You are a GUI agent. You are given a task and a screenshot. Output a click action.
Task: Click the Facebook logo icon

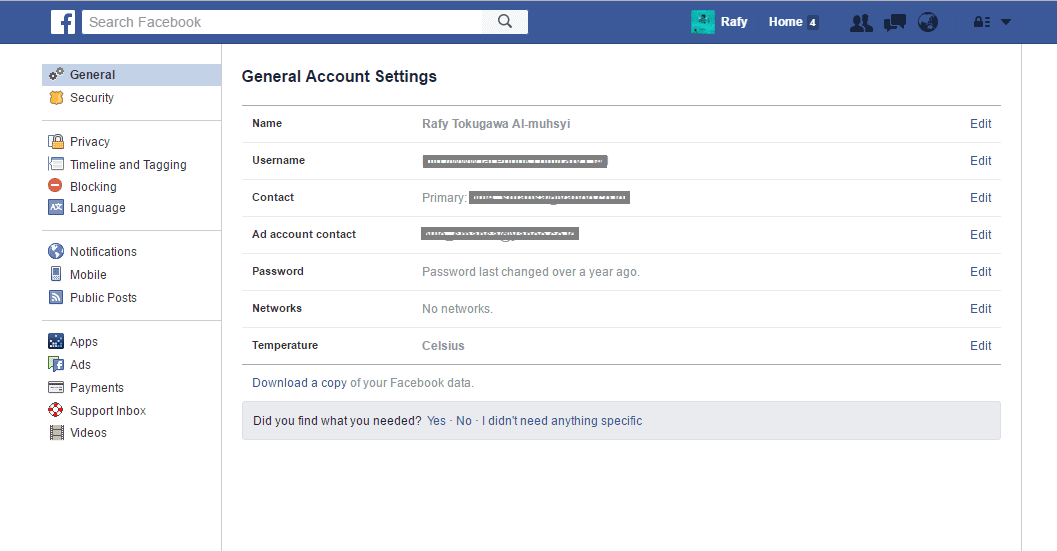point(63,22)
